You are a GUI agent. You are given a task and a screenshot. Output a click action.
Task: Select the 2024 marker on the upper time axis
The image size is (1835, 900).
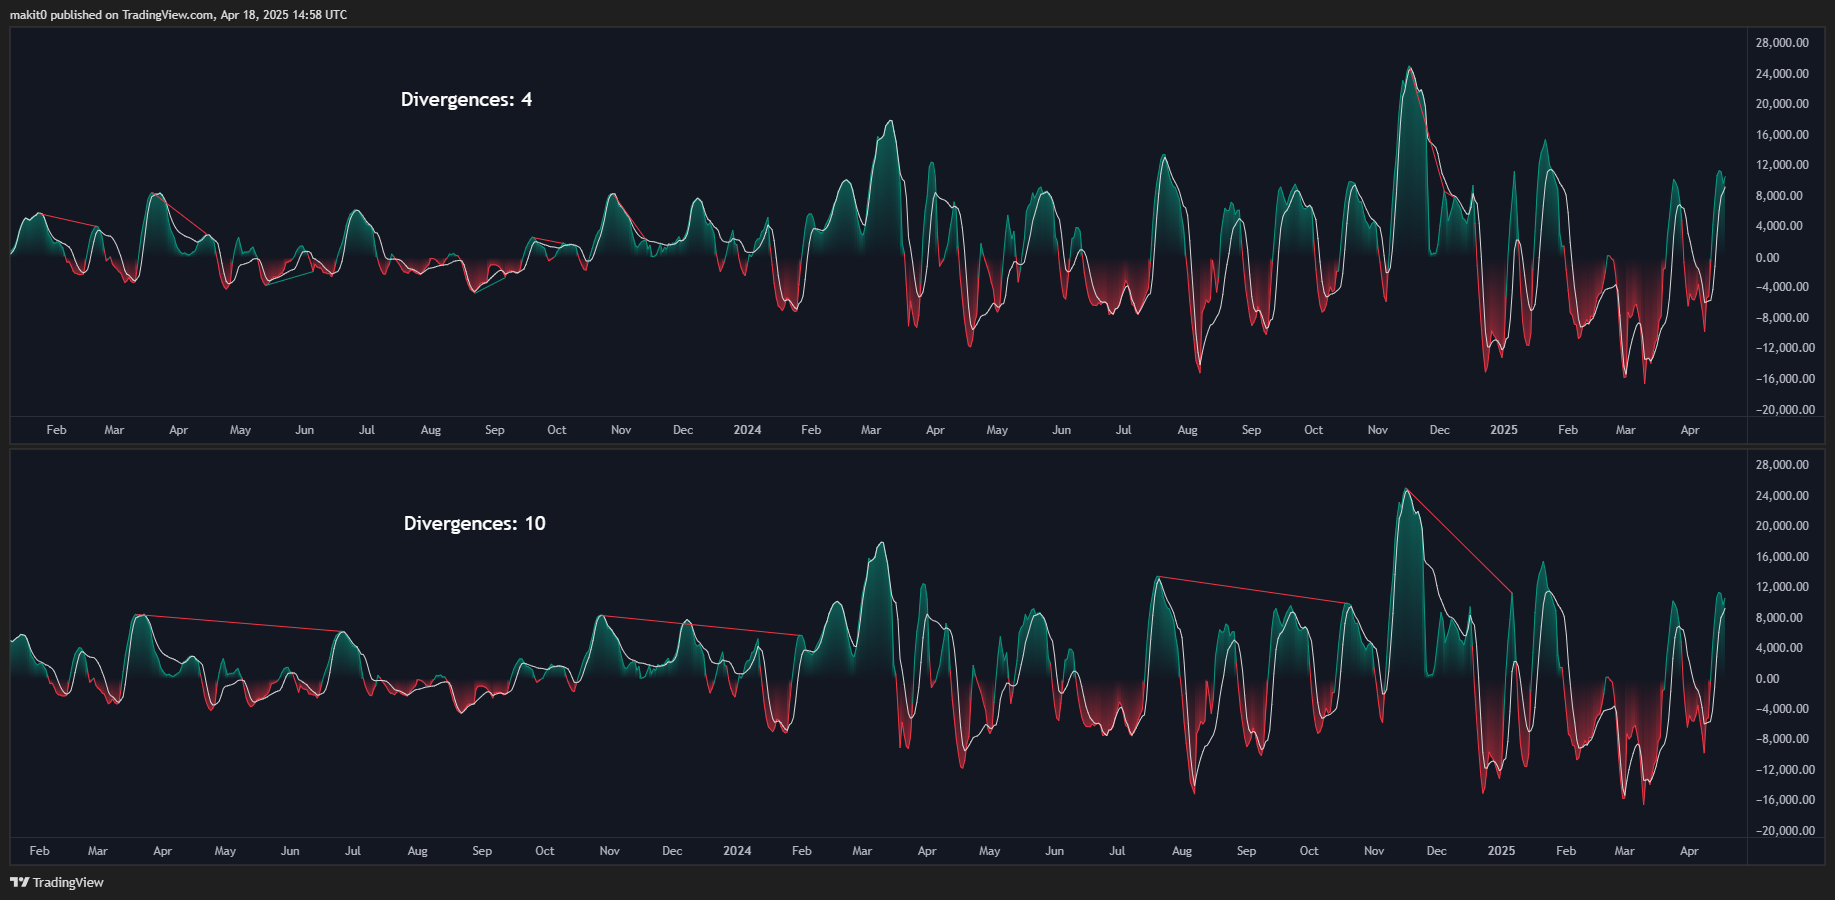coord(747,430)
